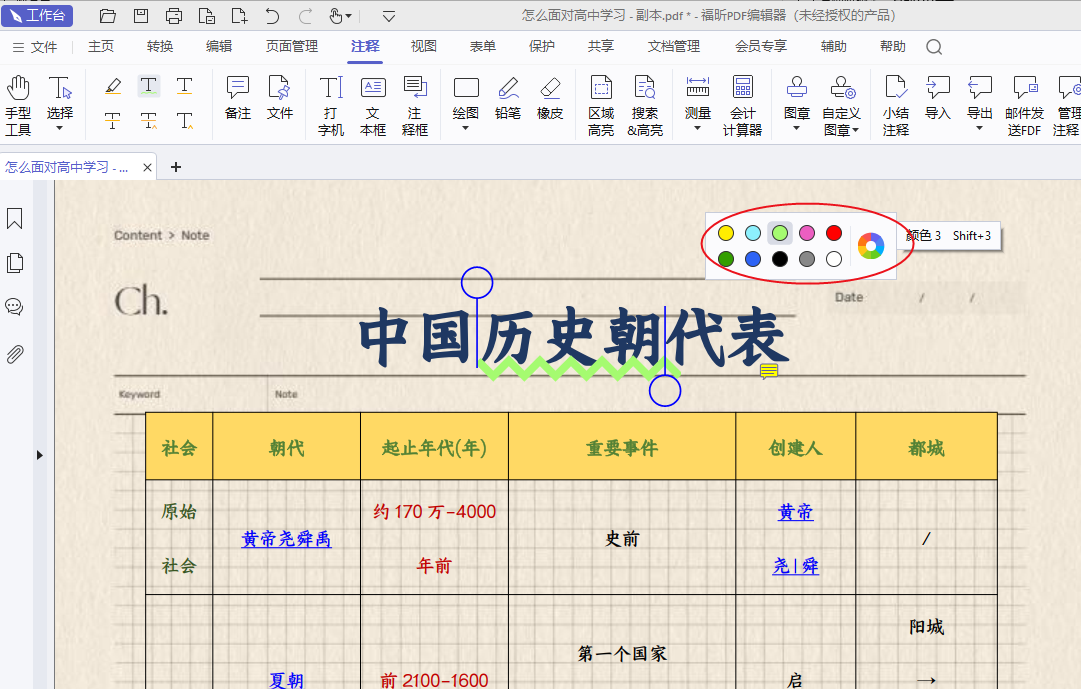
Task: Show the attachments paperclip panel
Action: pos(15,354)
